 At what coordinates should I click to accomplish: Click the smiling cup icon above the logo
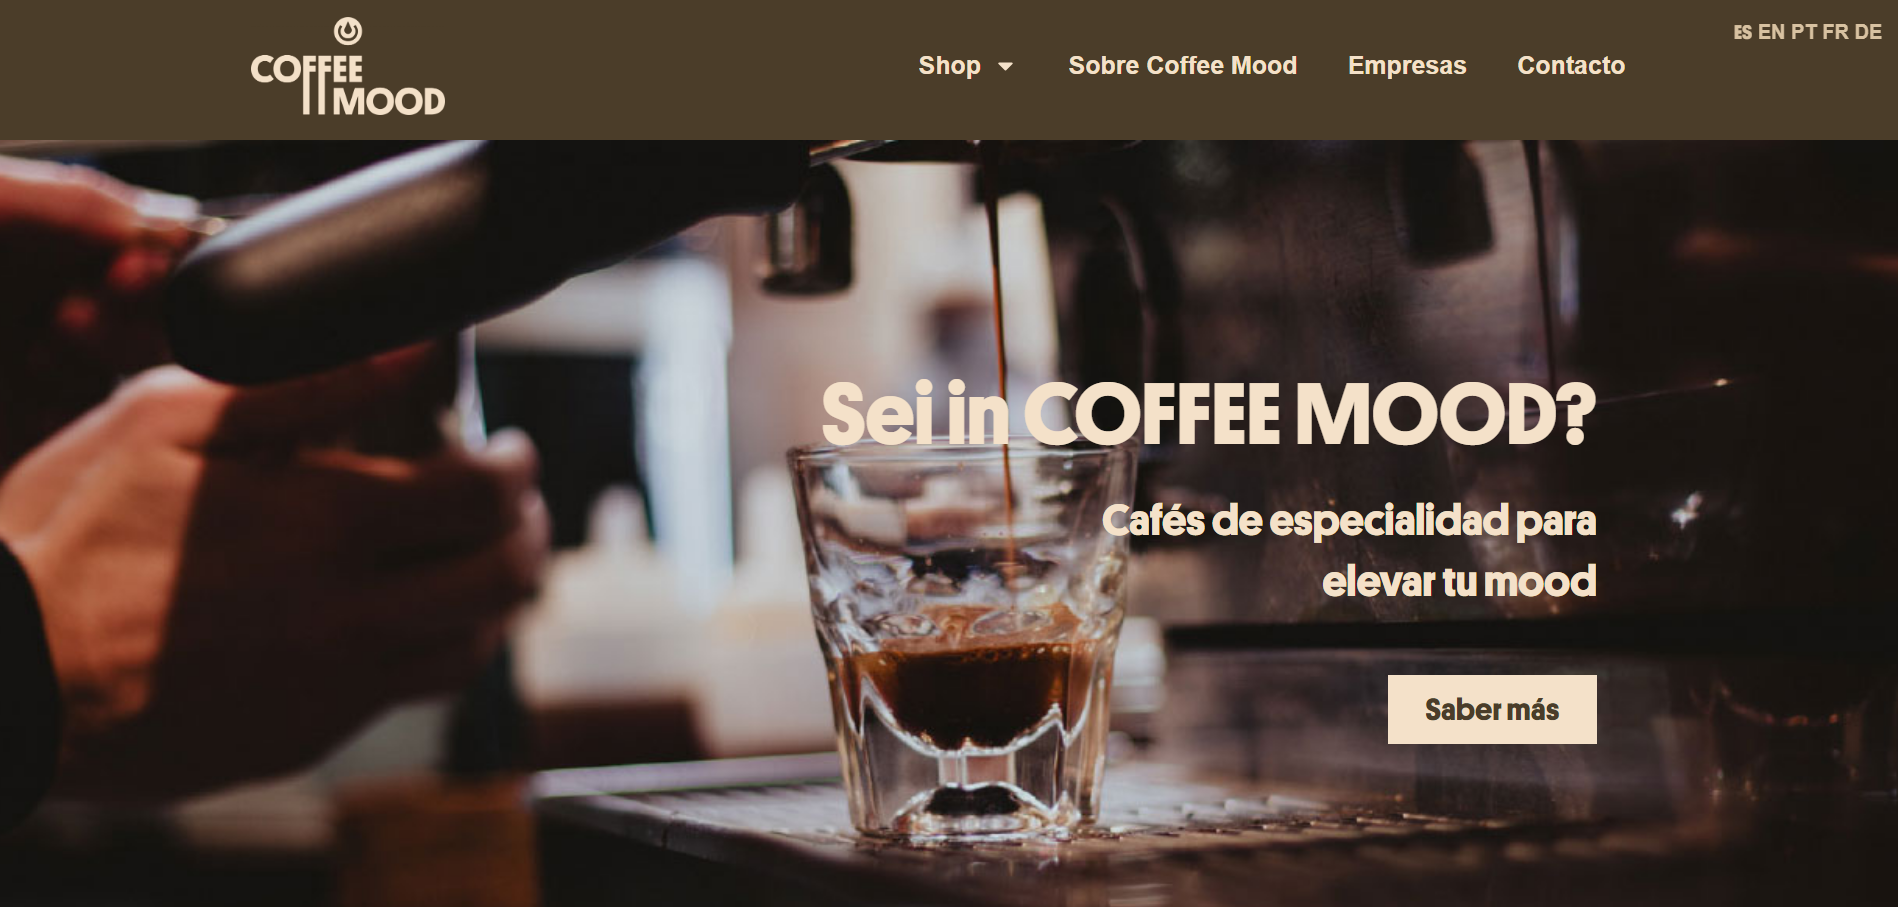(x=347, y=31)
